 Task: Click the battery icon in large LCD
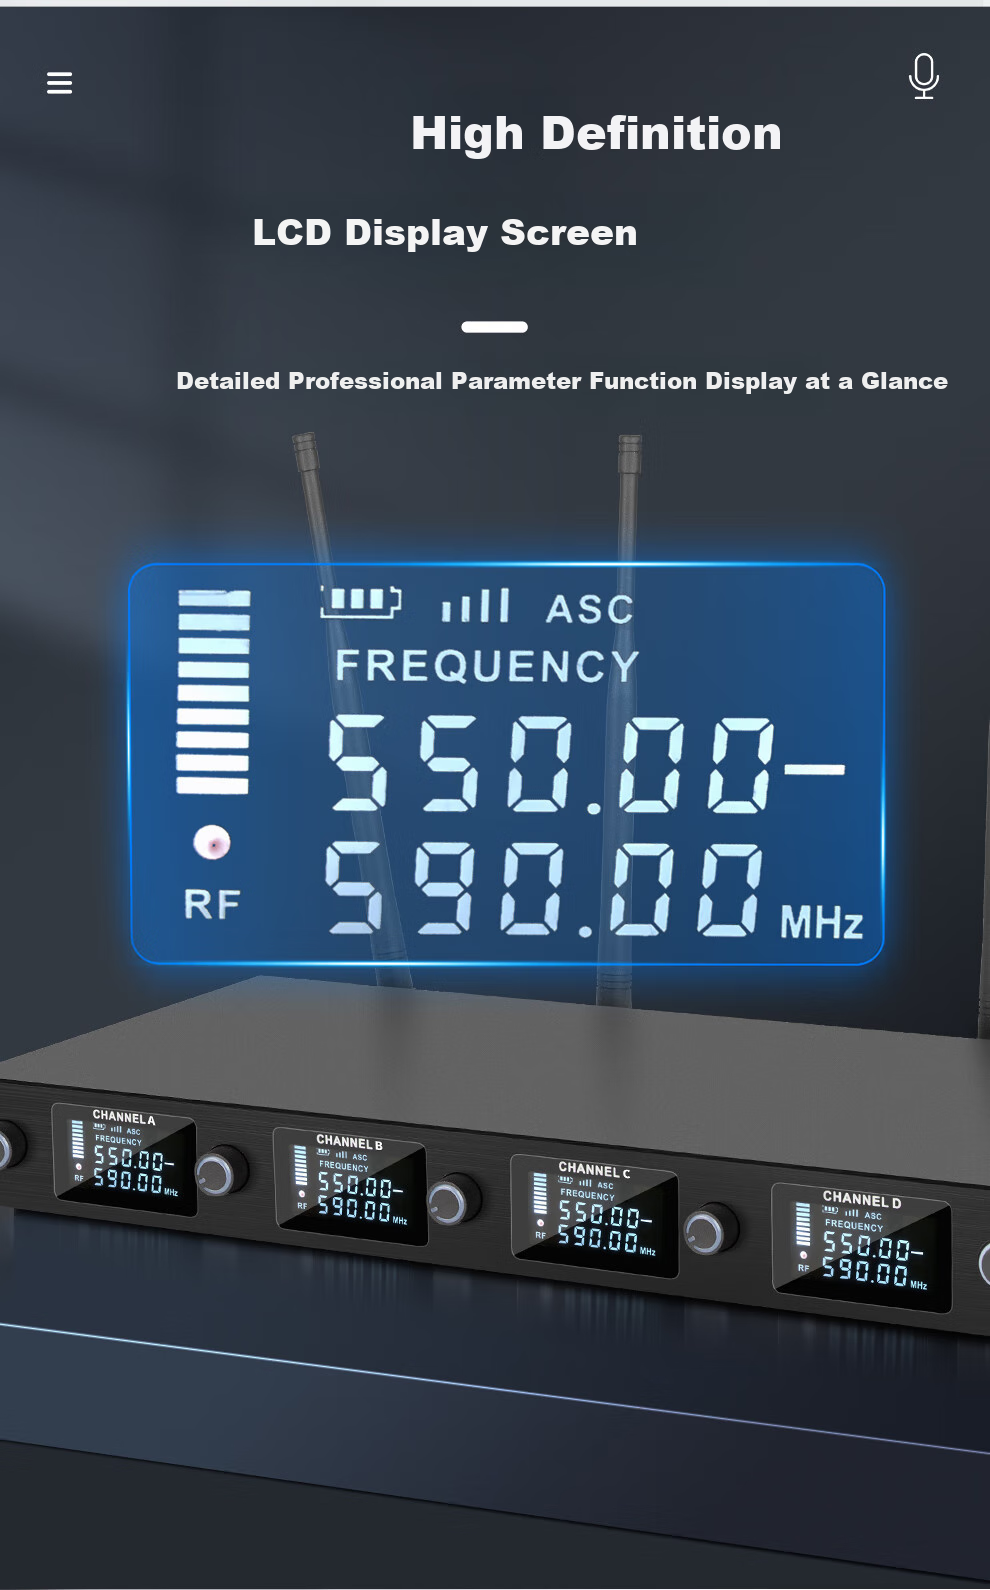361,600
